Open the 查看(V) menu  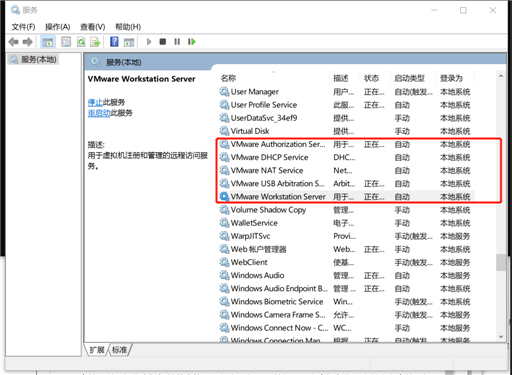(x=93, y=27)
